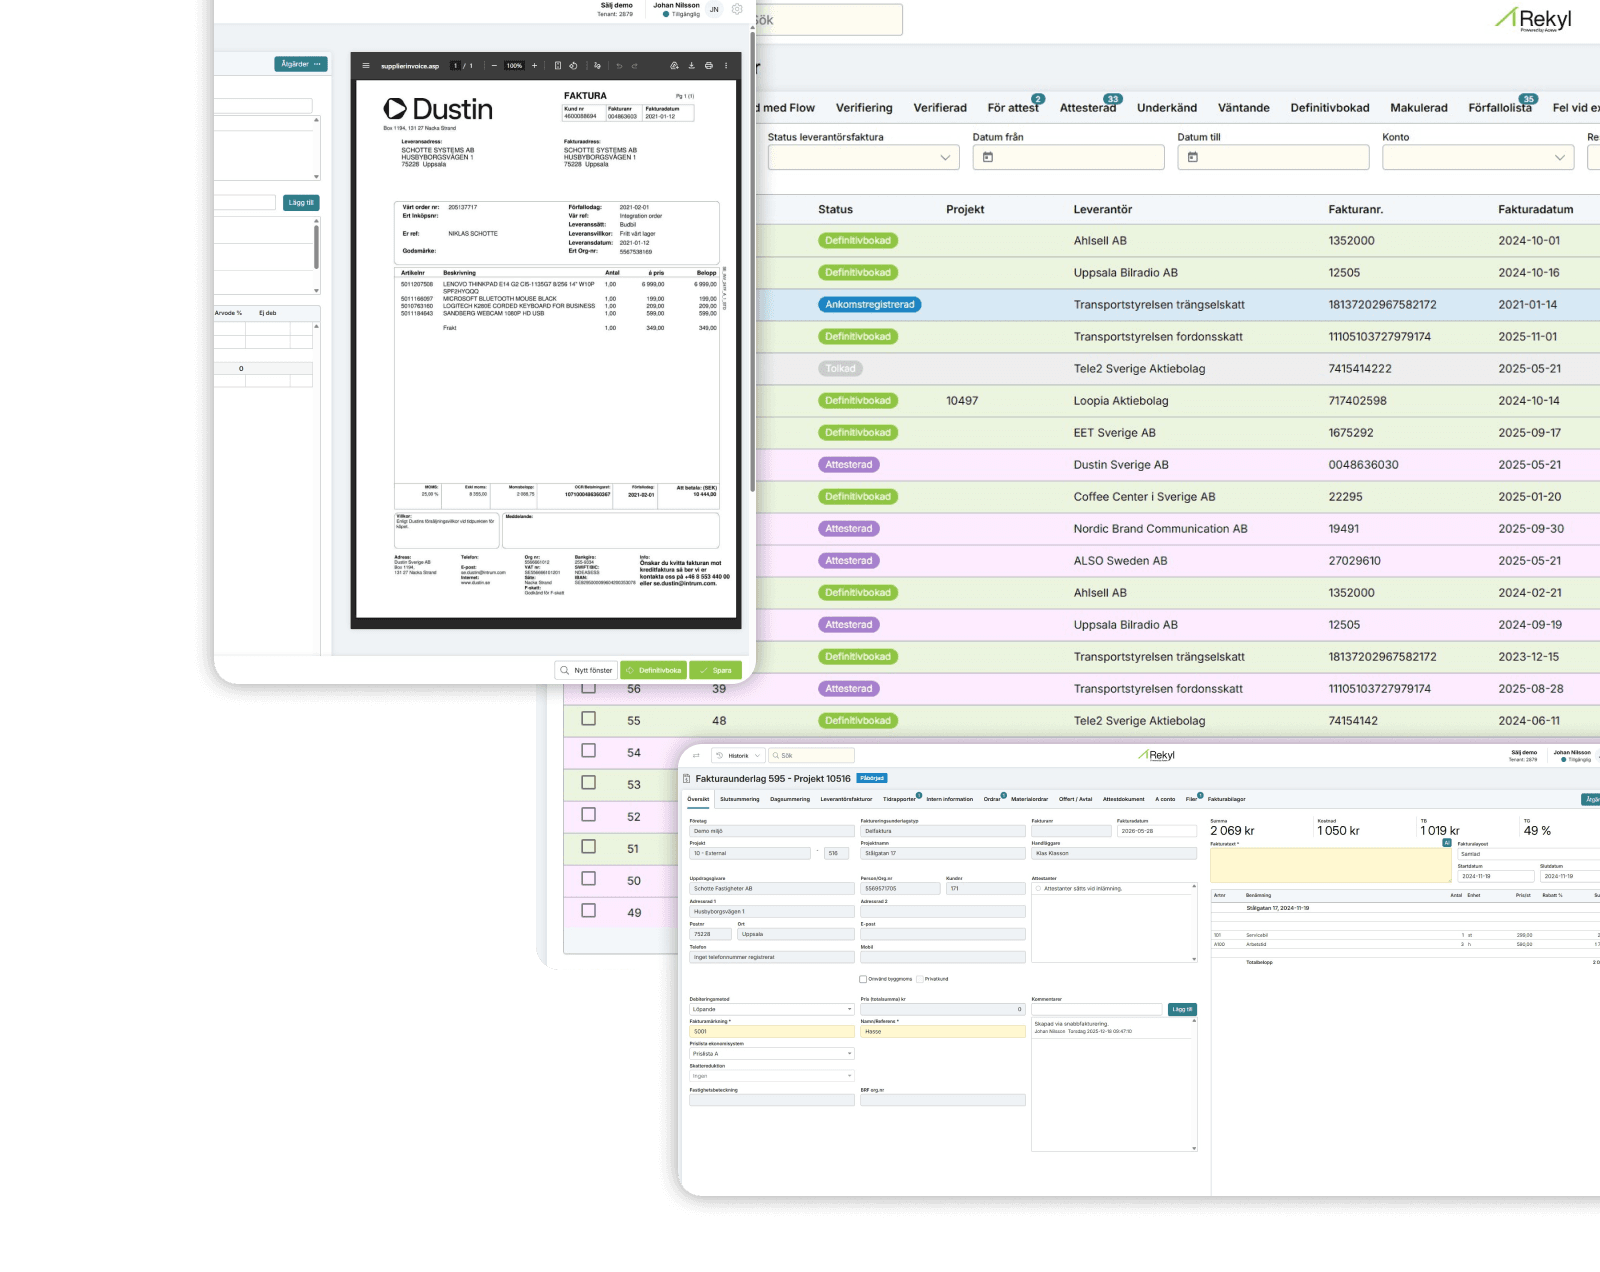The height and width of the screenshot is (1272, 1600).
Task: Click the fit-to-page icon in PDF toolbar
Action: point(558,66)
